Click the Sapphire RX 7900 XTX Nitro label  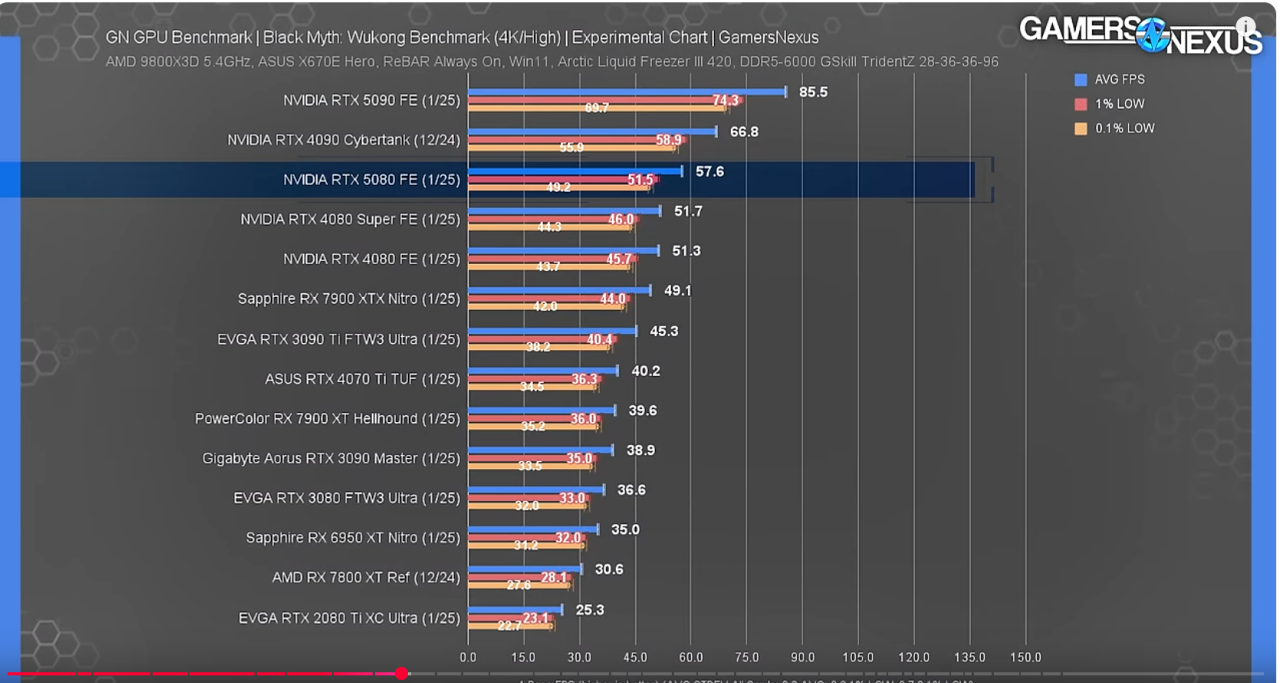348,299
